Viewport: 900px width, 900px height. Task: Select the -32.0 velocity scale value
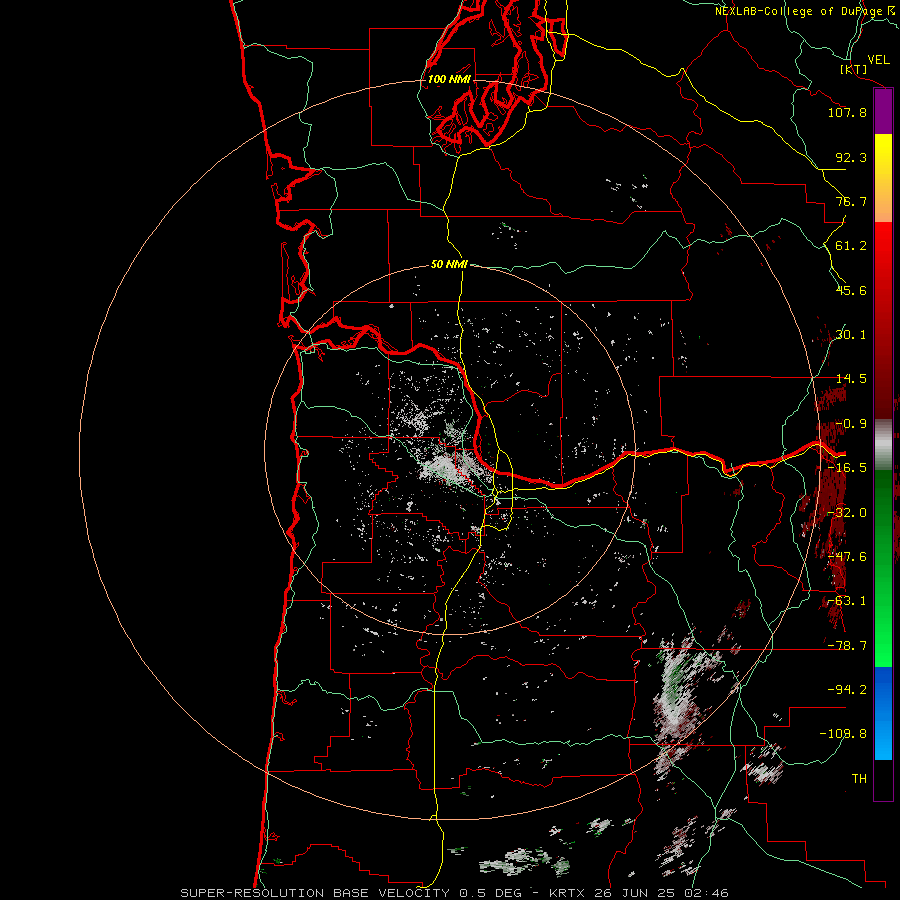click(847, 513)
